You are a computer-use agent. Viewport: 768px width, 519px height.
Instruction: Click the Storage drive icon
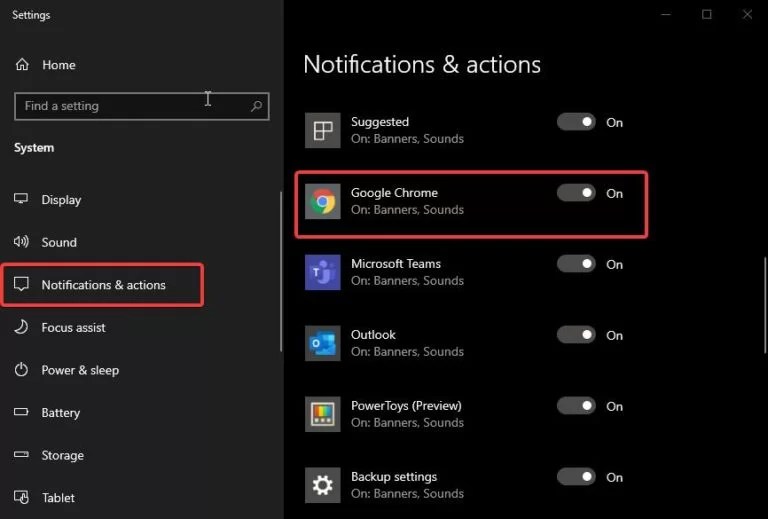coord(21,455)
